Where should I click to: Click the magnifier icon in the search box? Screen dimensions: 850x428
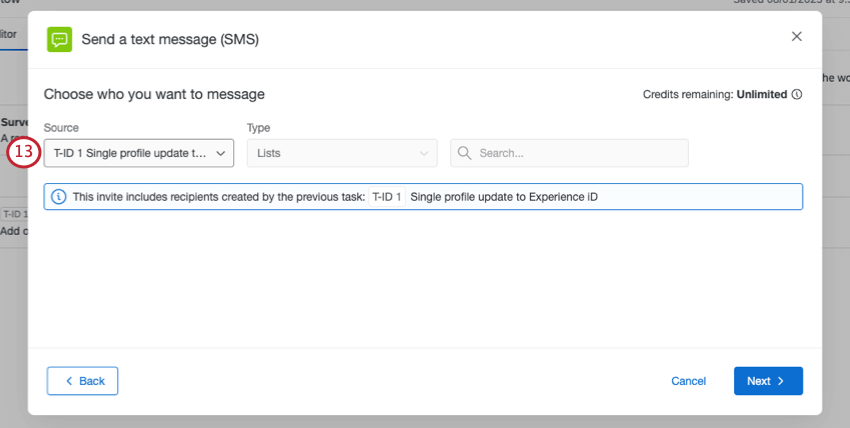[465, 153]
